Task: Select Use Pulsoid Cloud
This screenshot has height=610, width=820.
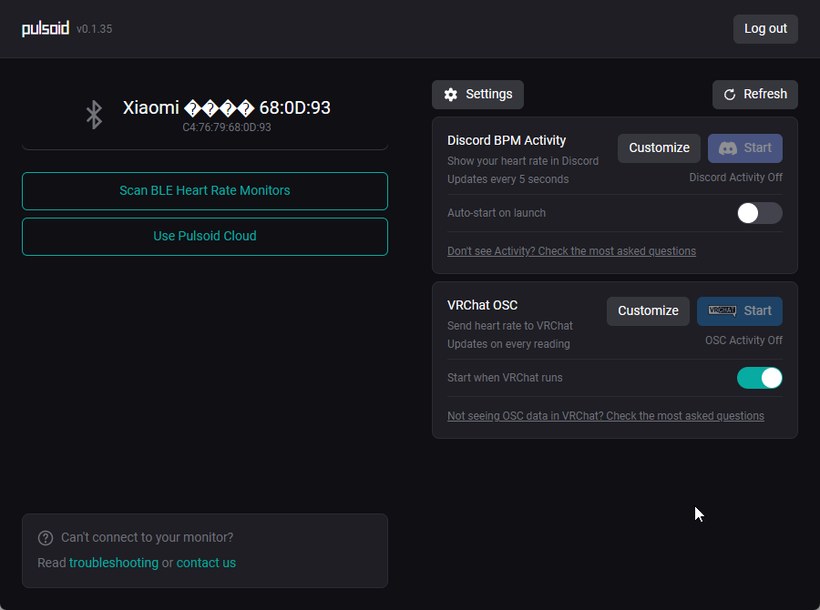Action: (204, 236)
